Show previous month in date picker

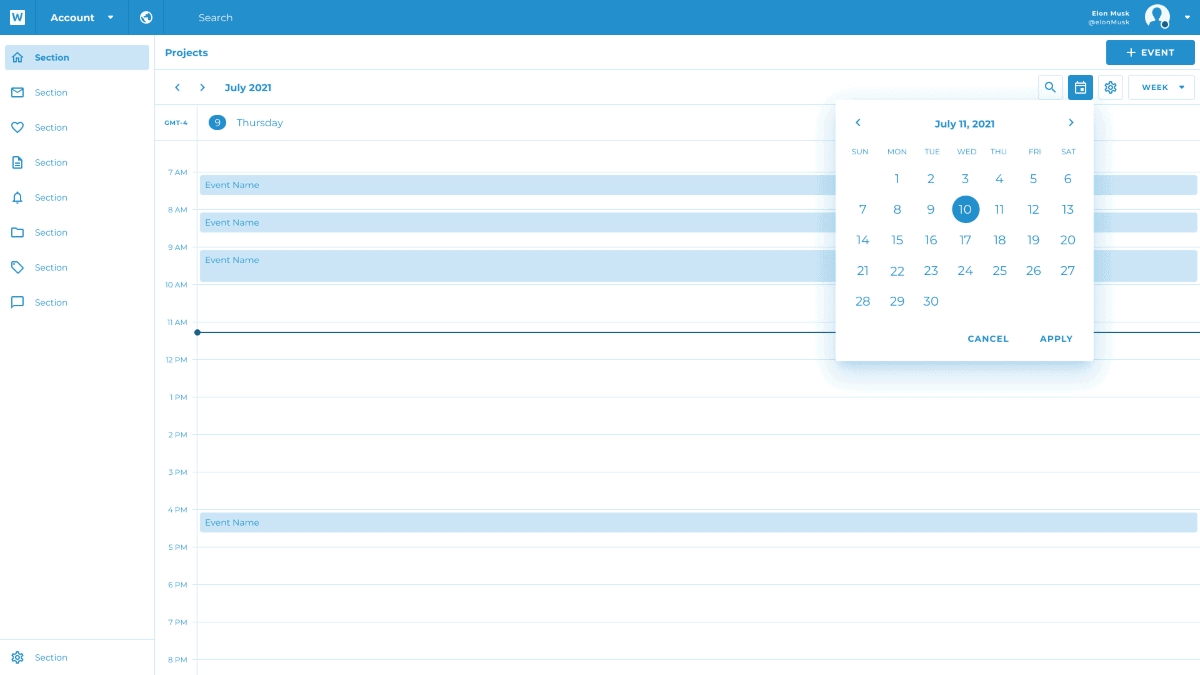click(858, 123)
